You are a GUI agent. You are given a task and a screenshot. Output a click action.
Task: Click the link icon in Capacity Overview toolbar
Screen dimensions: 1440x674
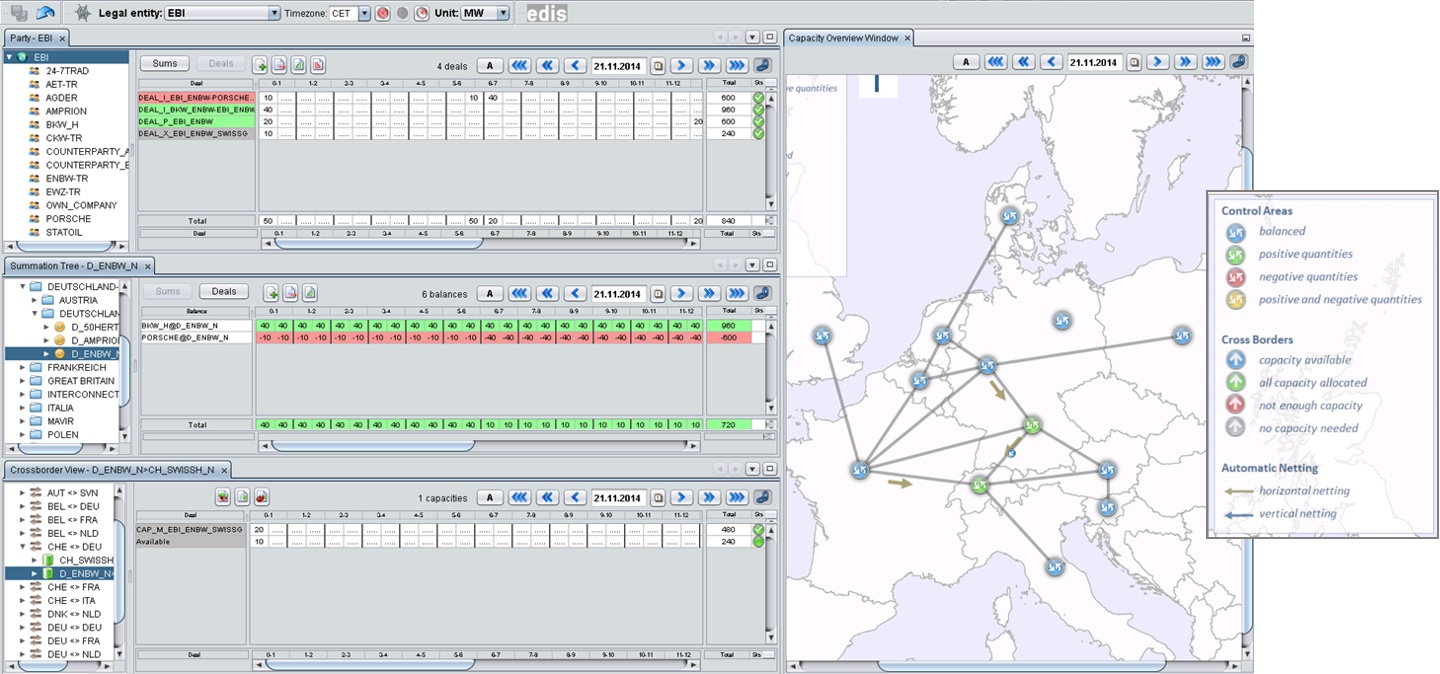1238,62
